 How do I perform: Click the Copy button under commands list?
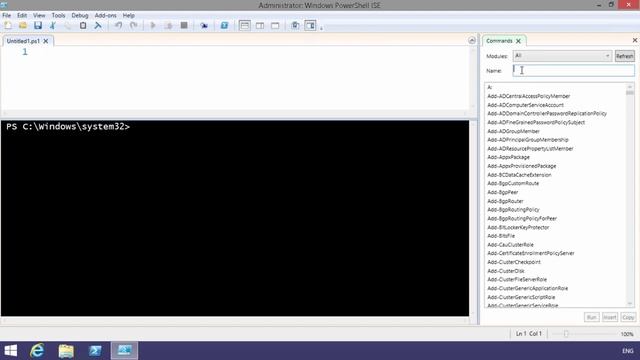click(628, 317)
